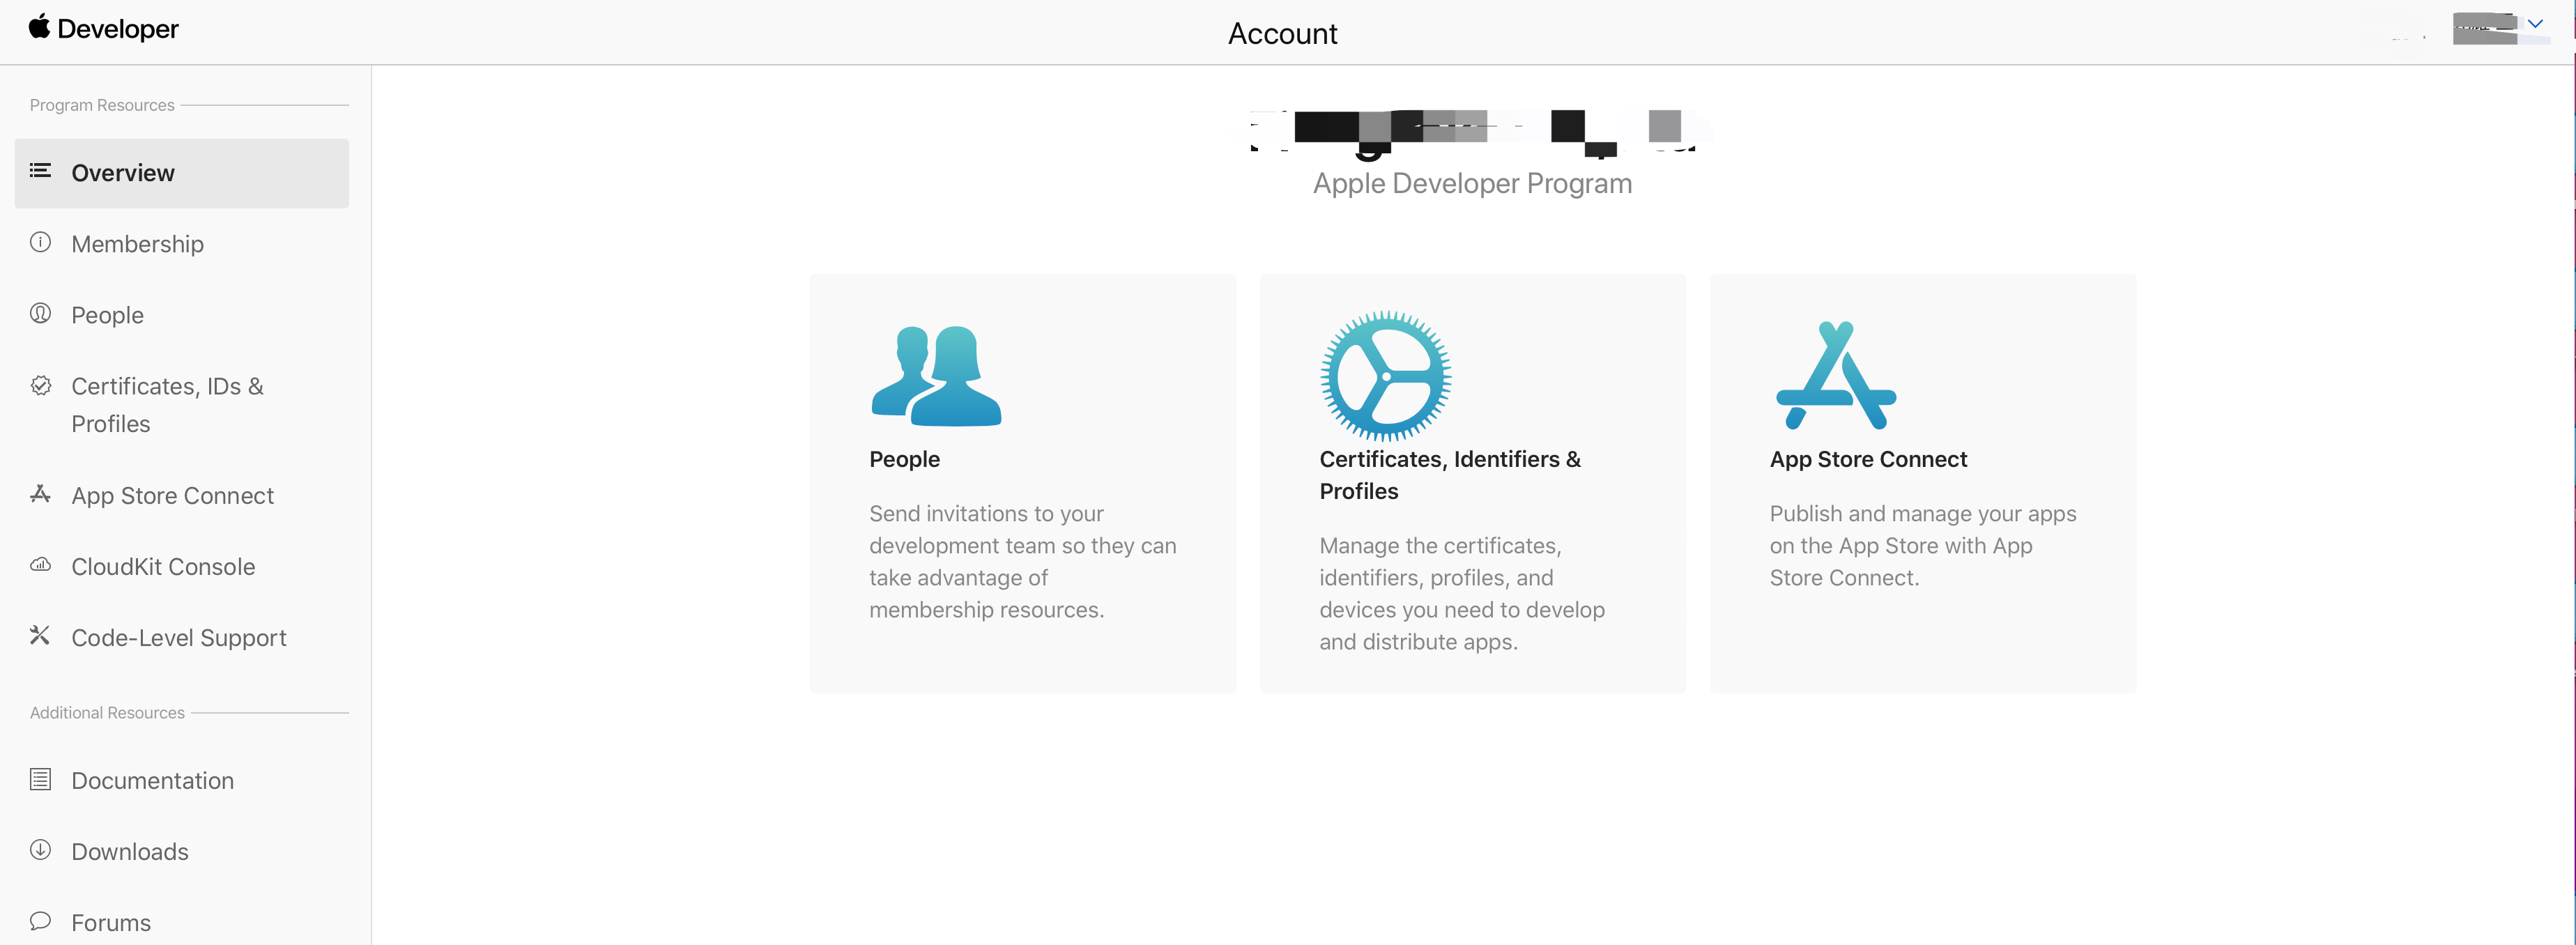This screenshot has height=945, width=2576.
Task: Click the App Store Connect sidebar icon
Action: (40, 494)
